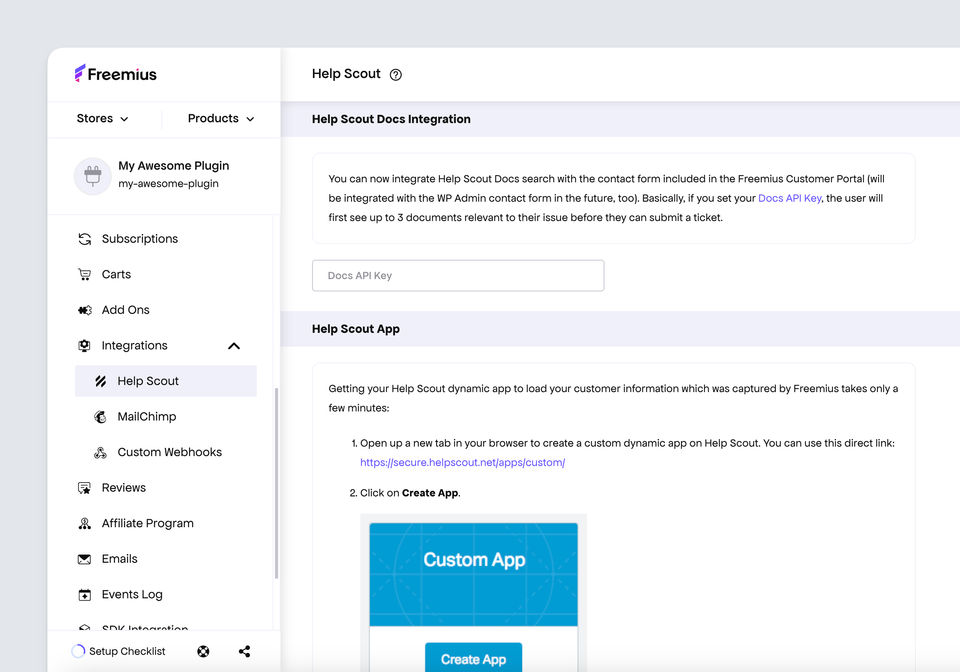
Task: Go to Custom Webhooks
Action: pyautogui.click(x=169, y=452)
